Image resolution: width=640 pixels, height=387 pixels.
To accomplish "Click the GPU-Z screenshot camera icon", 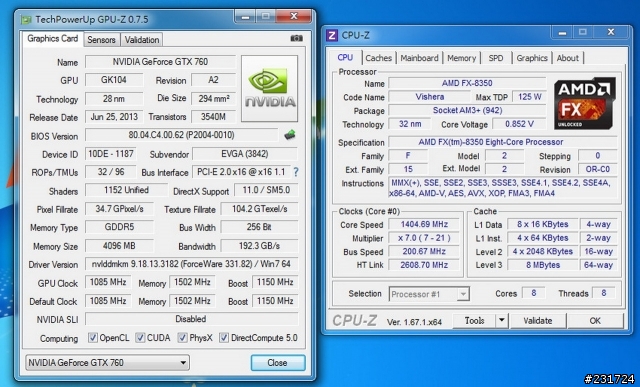I will click(296, 38).
